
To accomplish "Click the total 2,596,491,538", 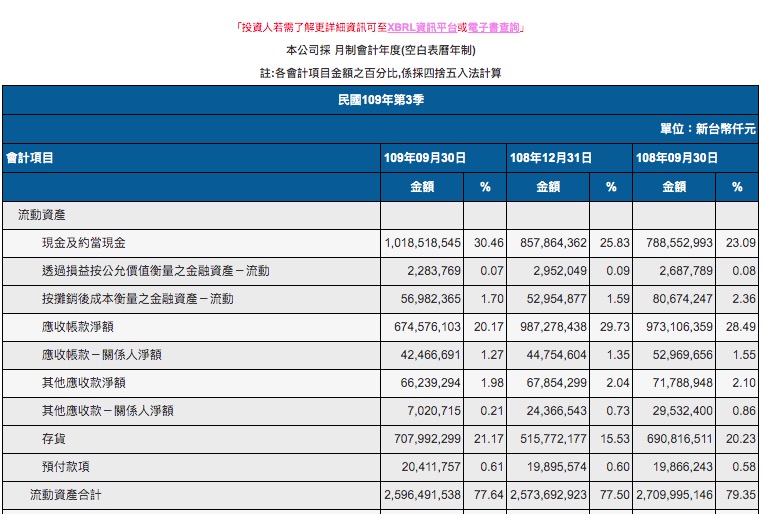I will coord(422,495).
